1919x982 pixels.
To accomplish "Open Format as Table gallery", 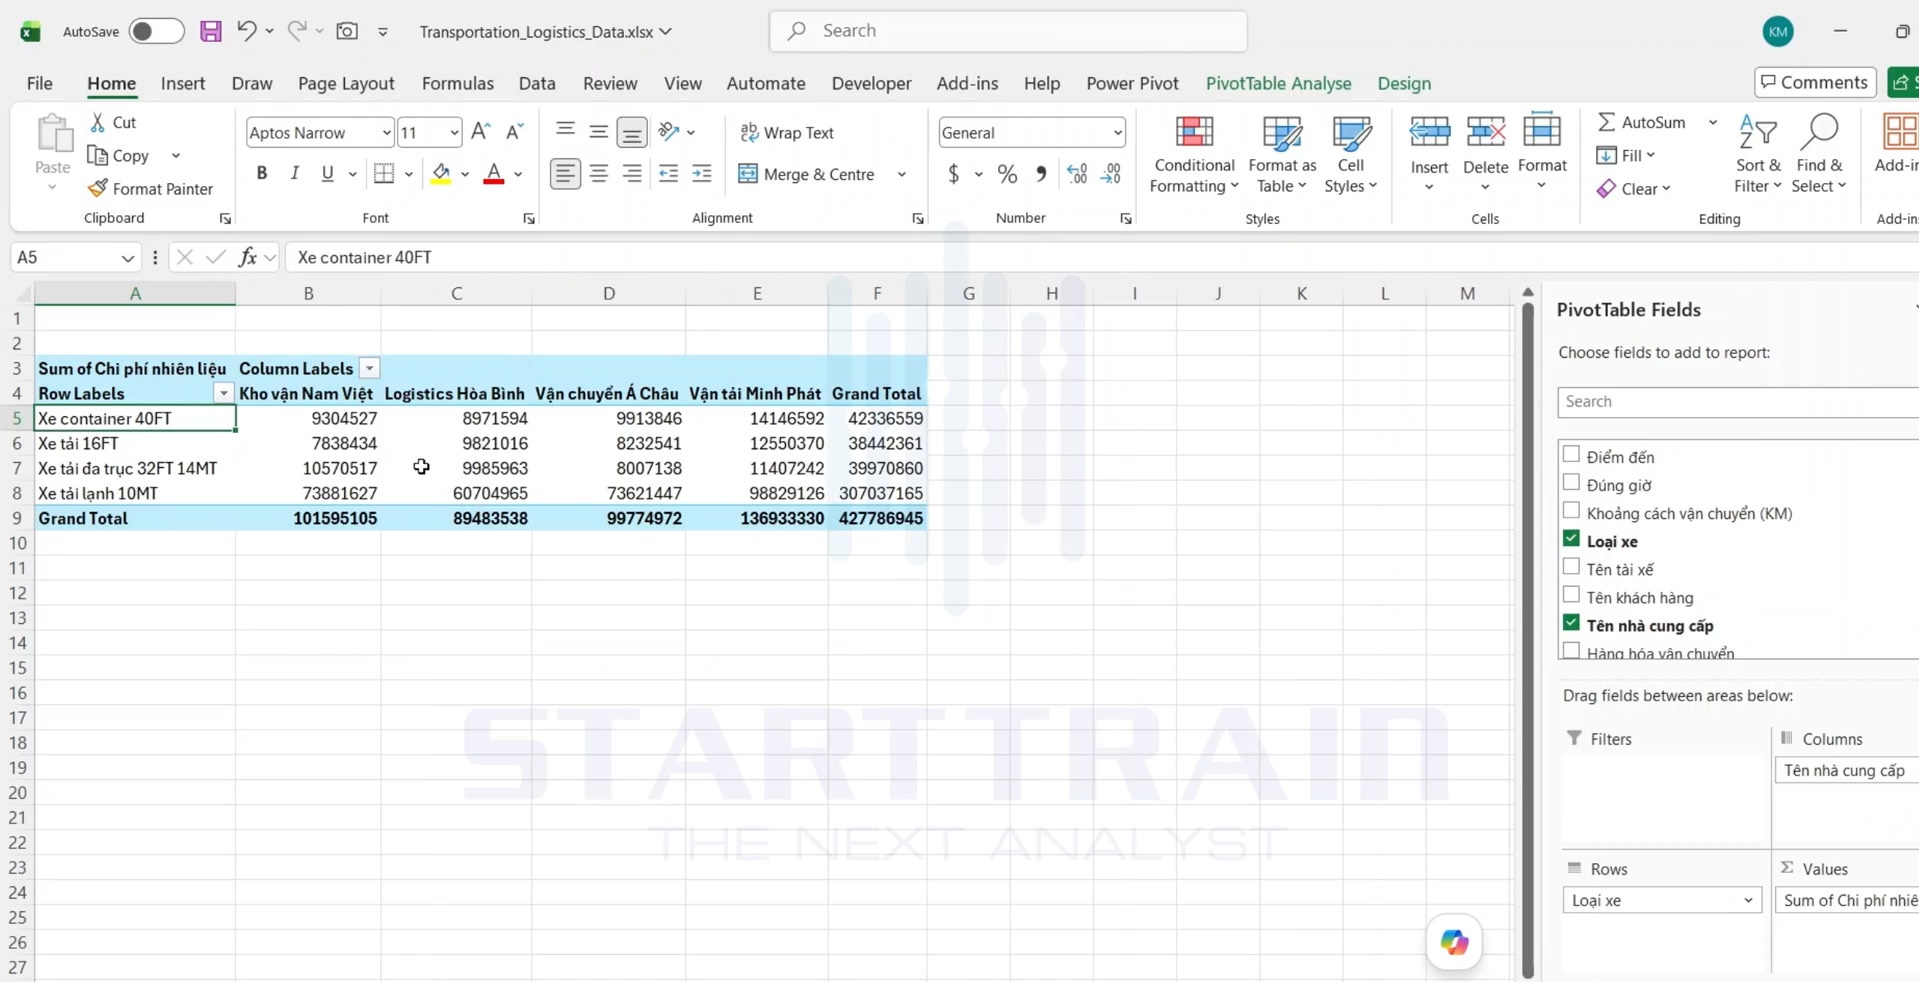I will coord(1282,154).
